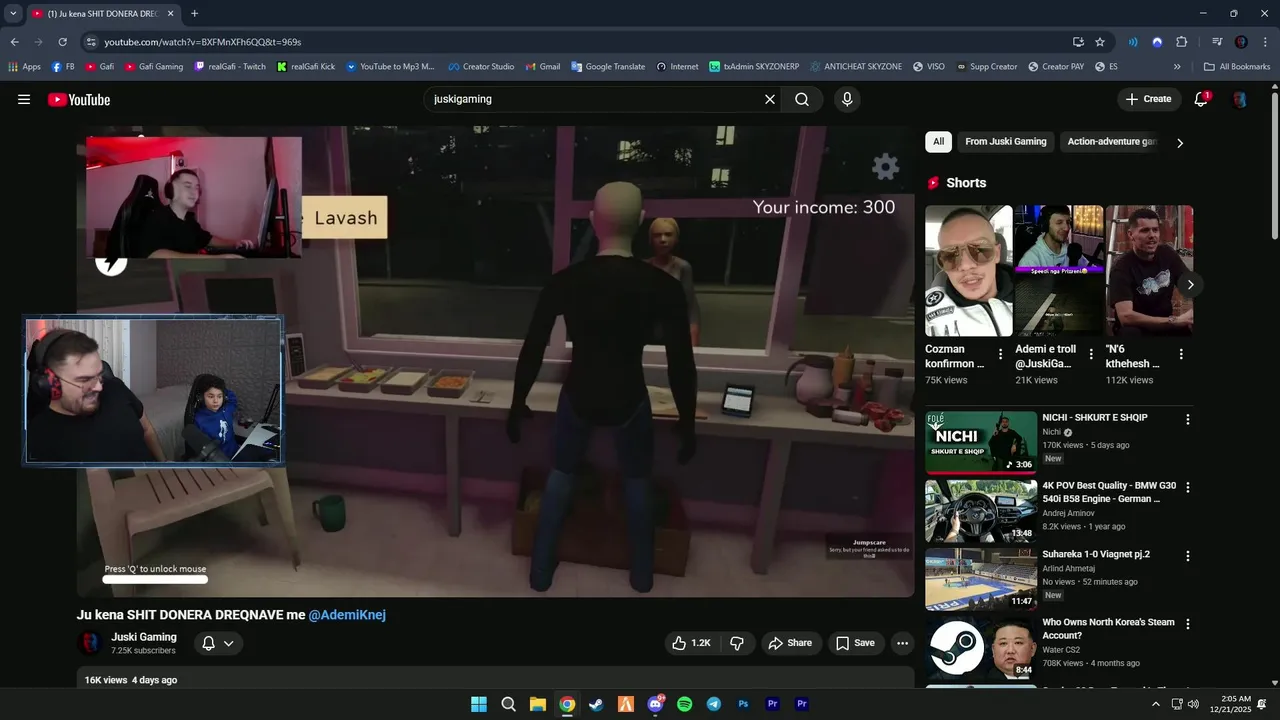Share the video
This screenshot has height=720, width=1280.
[x=790, y=643]
